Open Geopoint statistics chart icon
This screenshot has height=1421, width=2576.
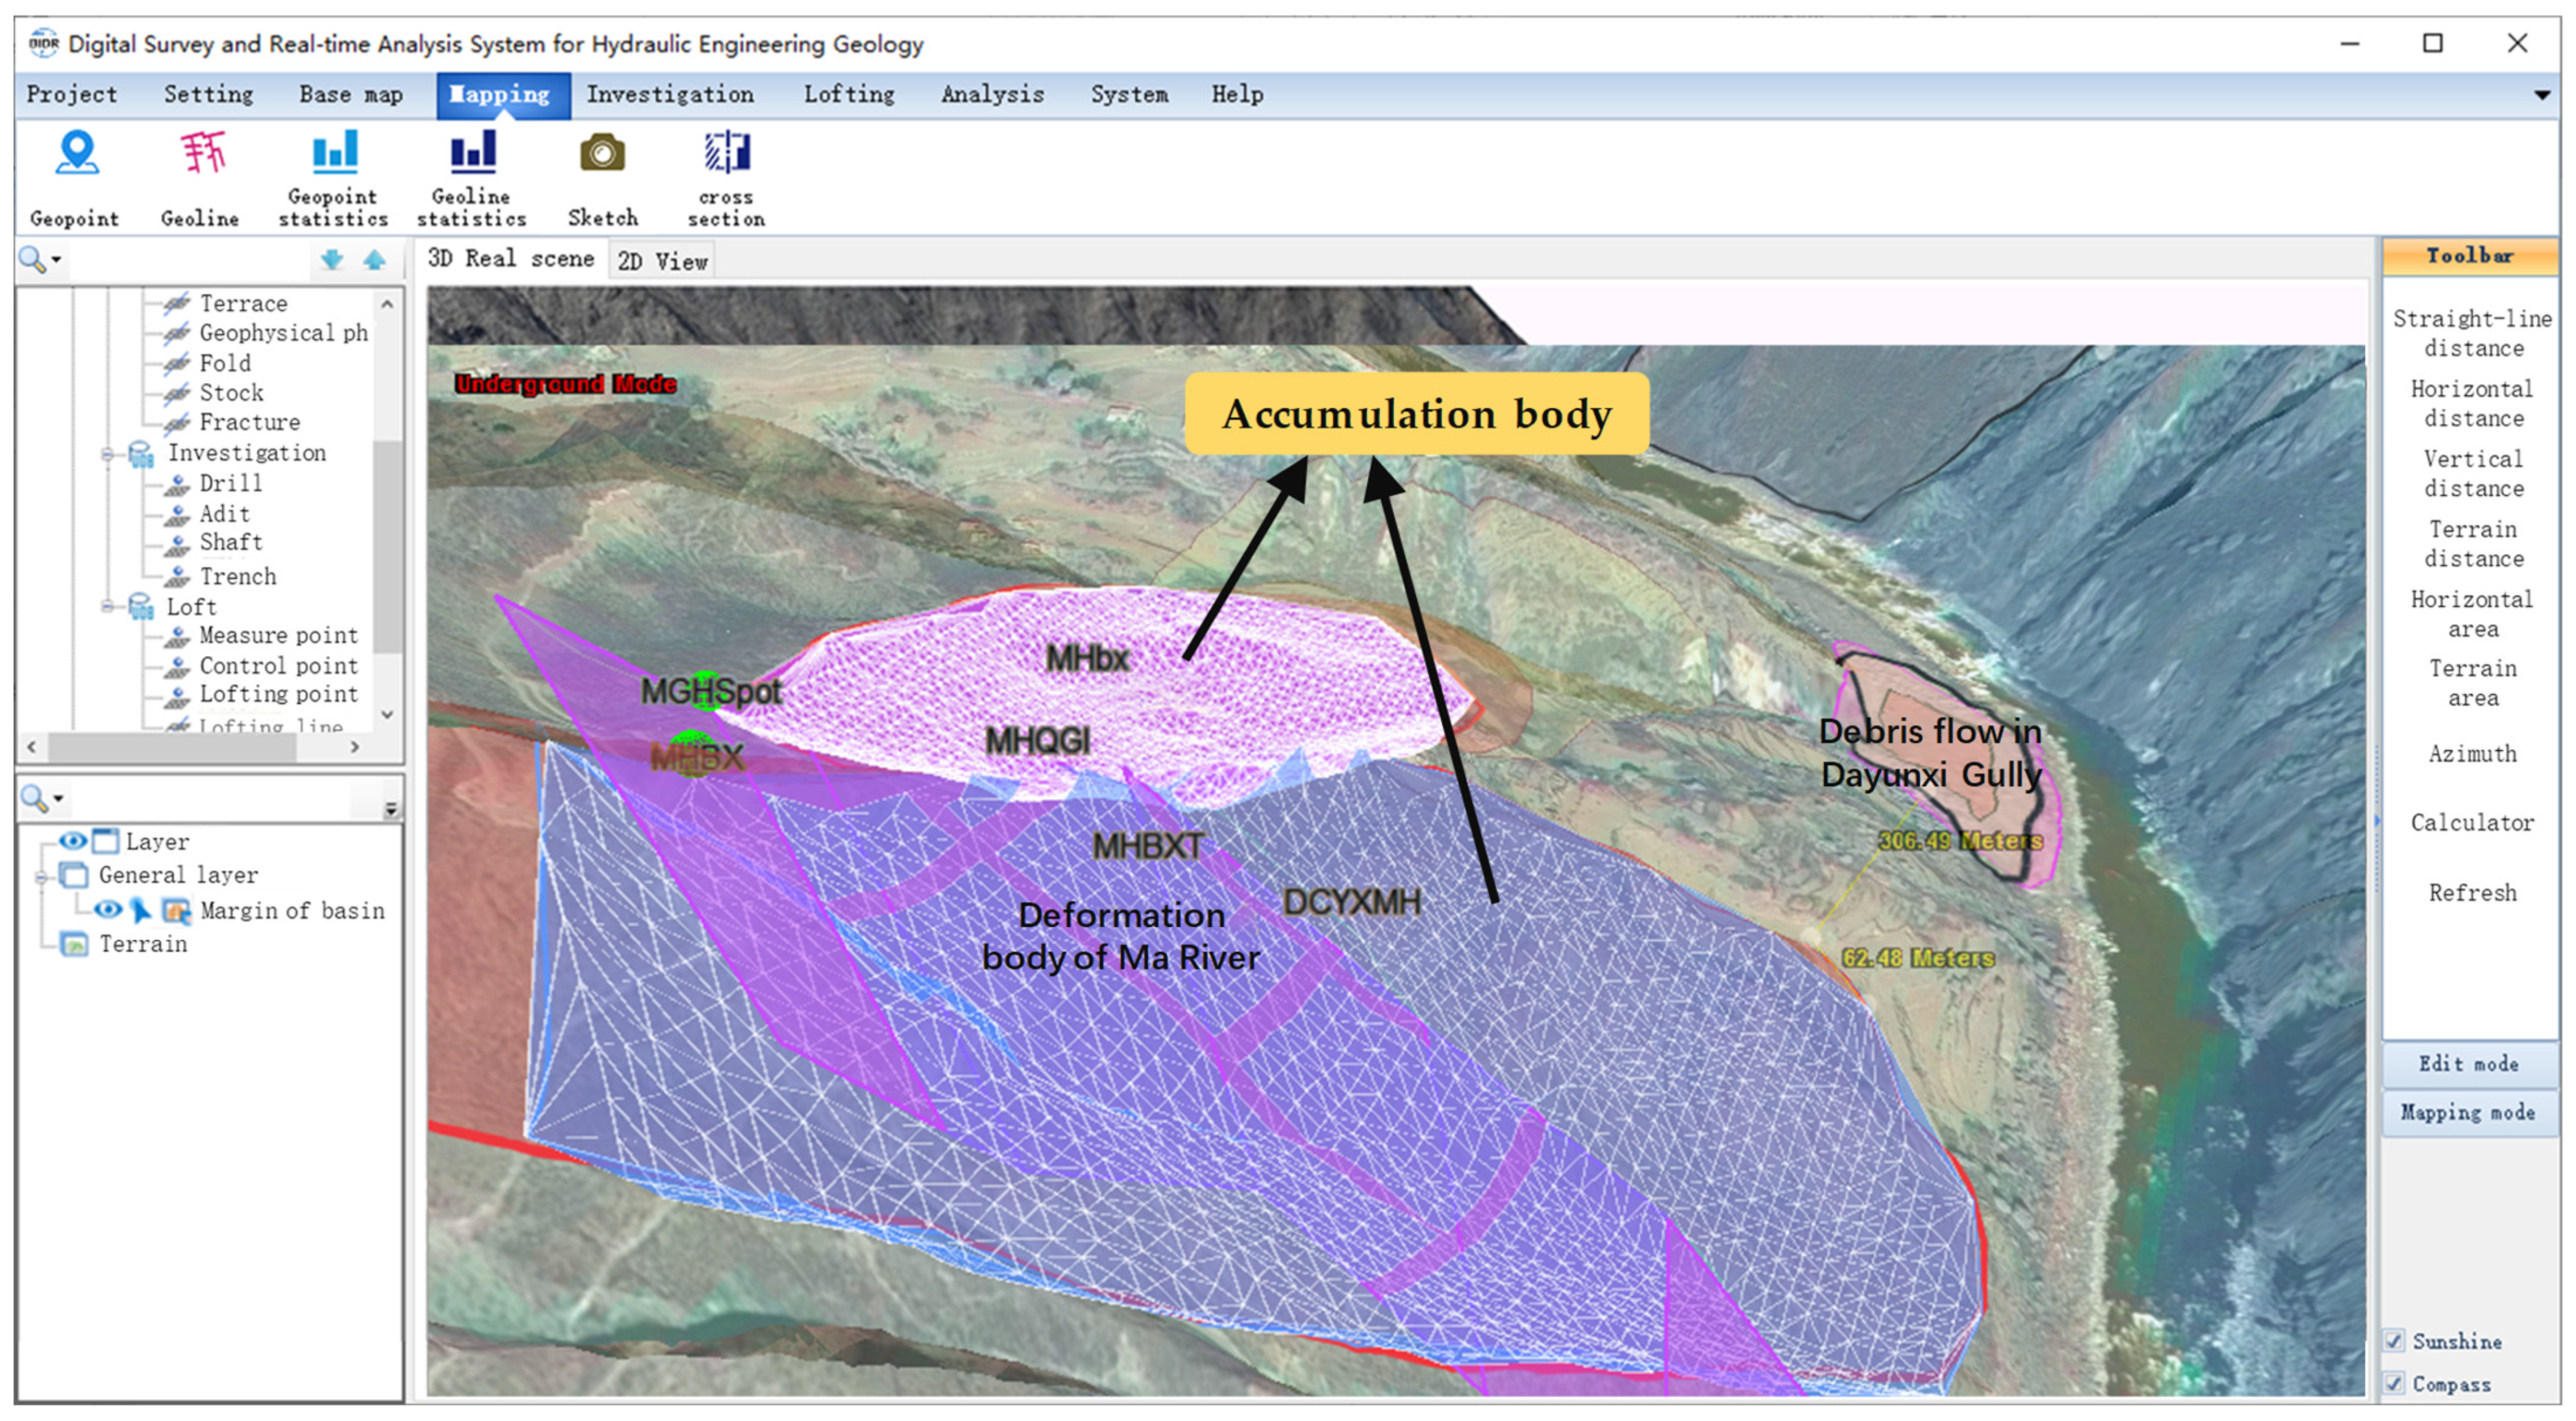click(334, 153)
